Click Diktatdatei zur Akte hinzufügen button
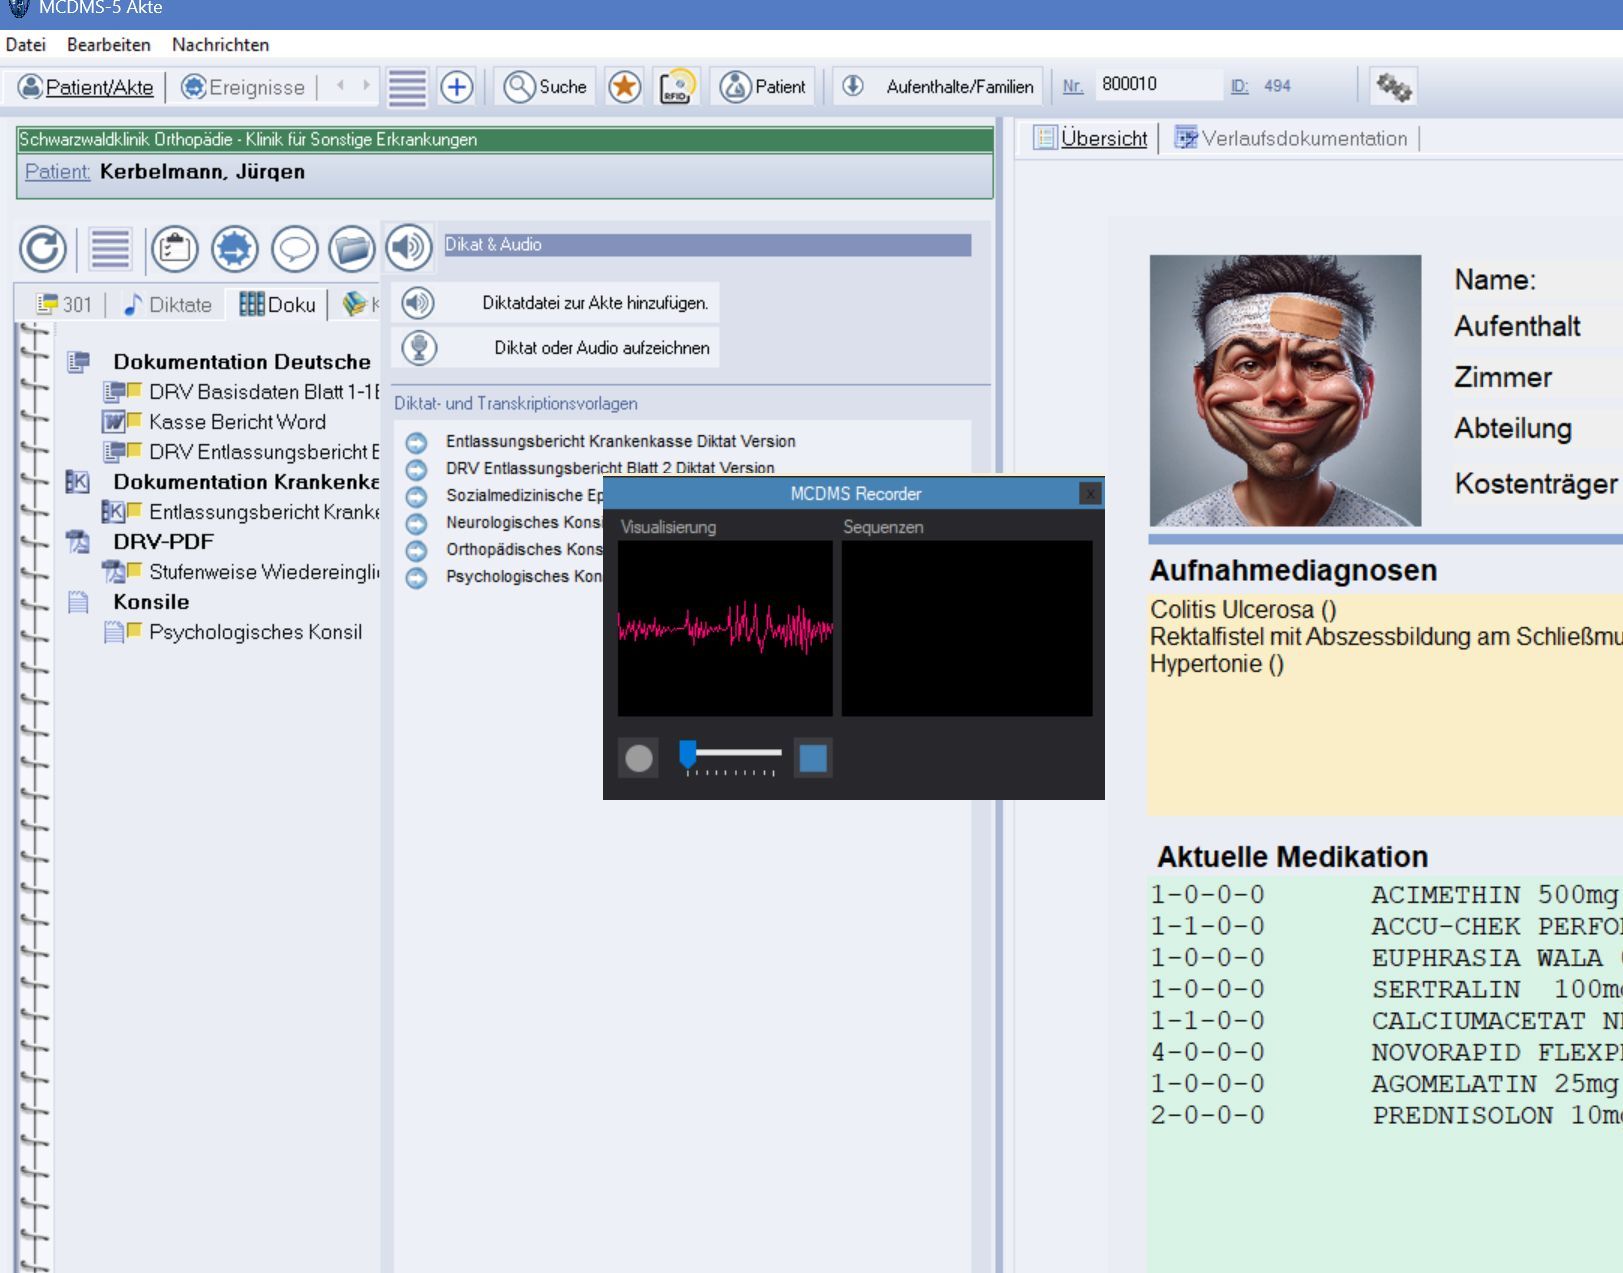Screen dimensions: 1623x1273 coord(595,303)
